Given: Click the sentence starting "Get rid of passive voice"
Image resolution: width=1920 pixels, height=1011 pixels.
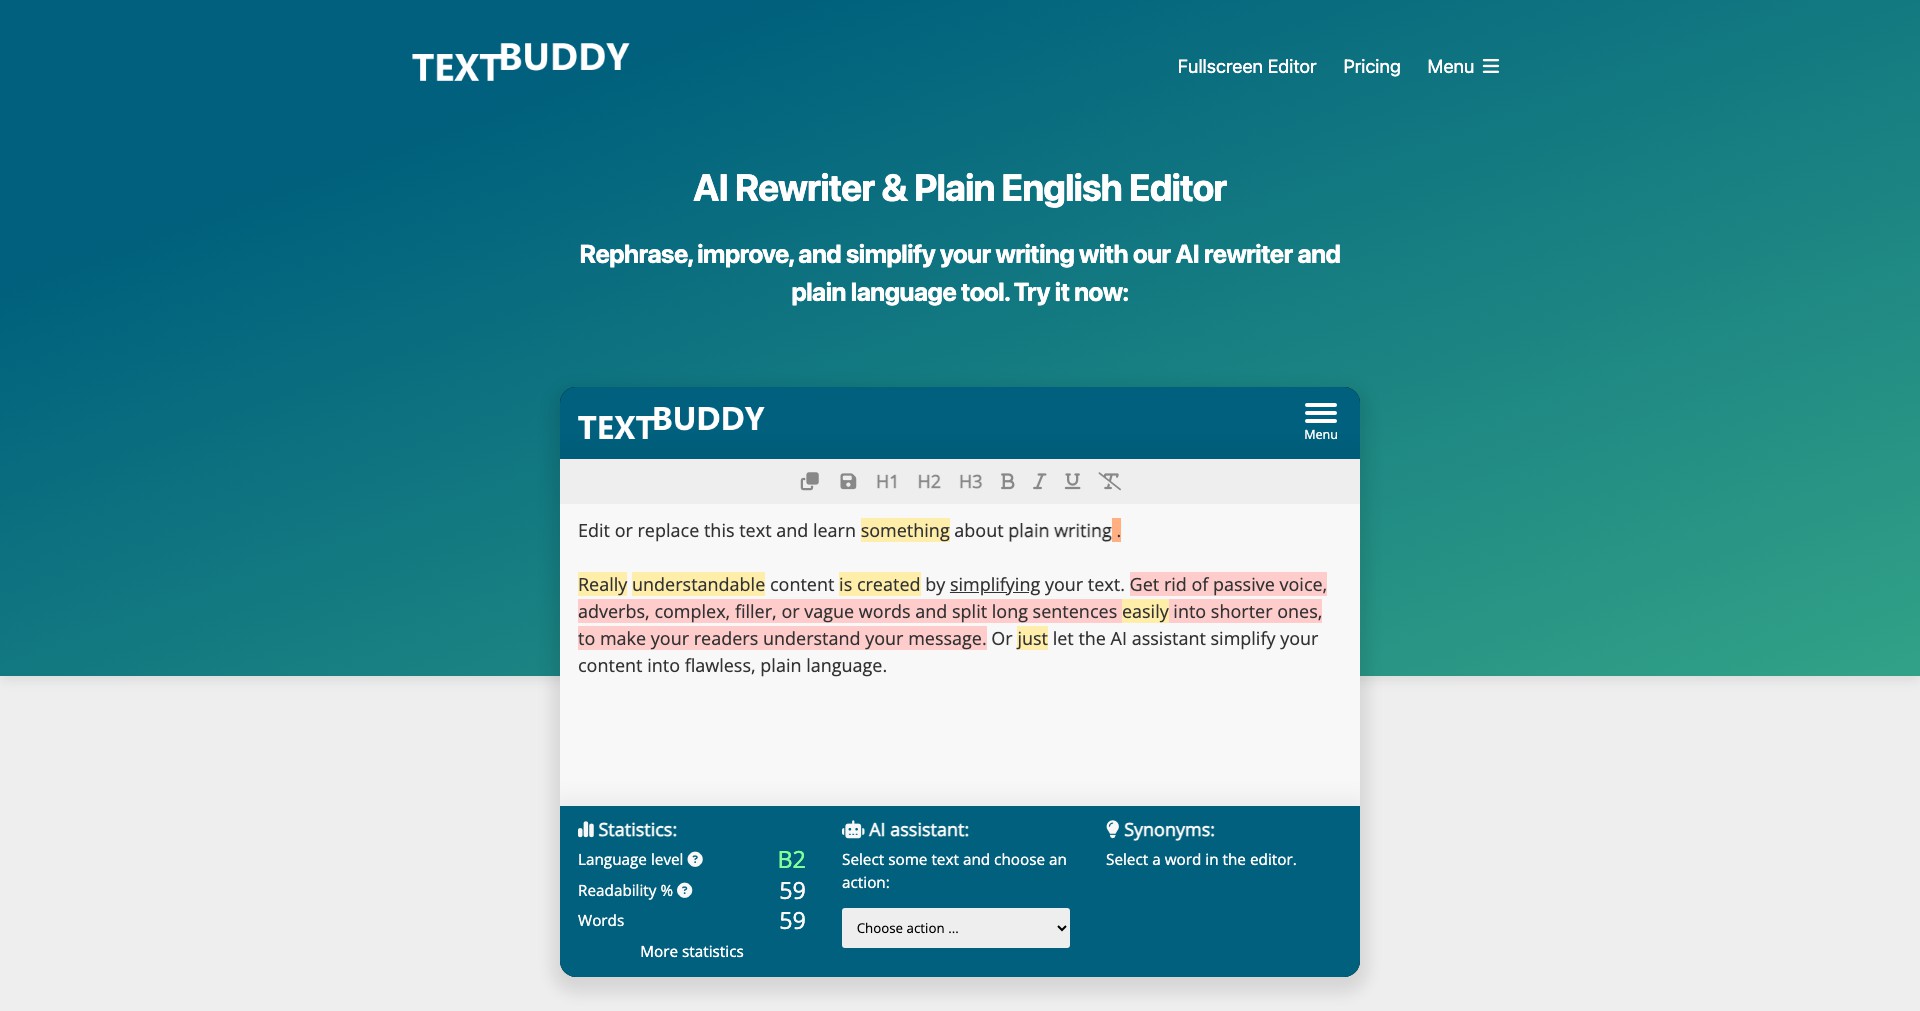Looking at the screenshot, I should (x=950, y=612).
